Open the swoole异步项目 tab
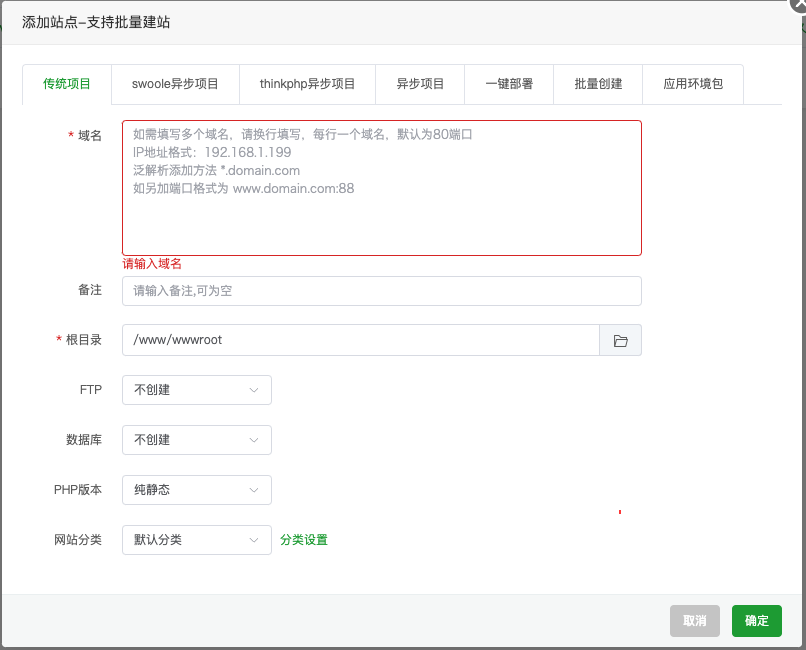This screenshot has width=806, height=650. tap(175, 84)
